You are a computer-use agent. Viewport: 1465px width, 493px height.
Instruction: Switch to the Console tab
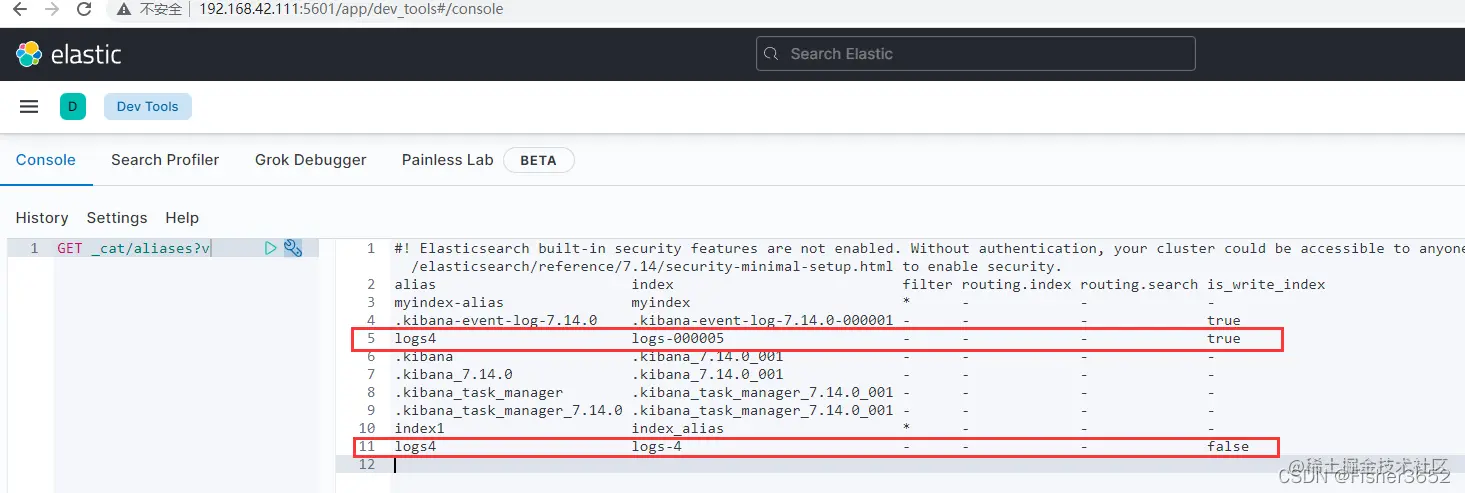click(x=46, y=159)
